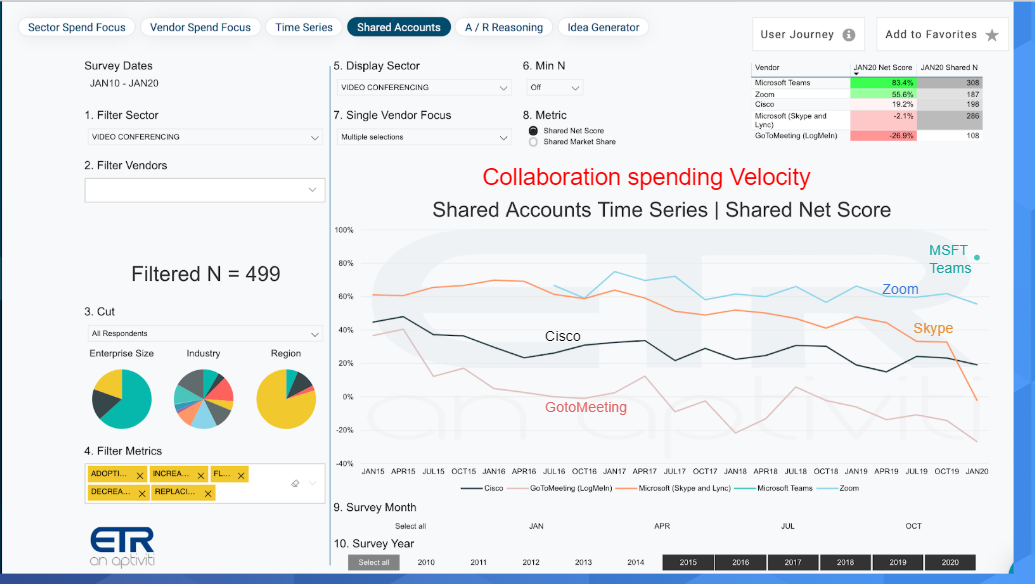Click Select all for Survey Year
The image size is (1035, 584).
pos(374,562)
